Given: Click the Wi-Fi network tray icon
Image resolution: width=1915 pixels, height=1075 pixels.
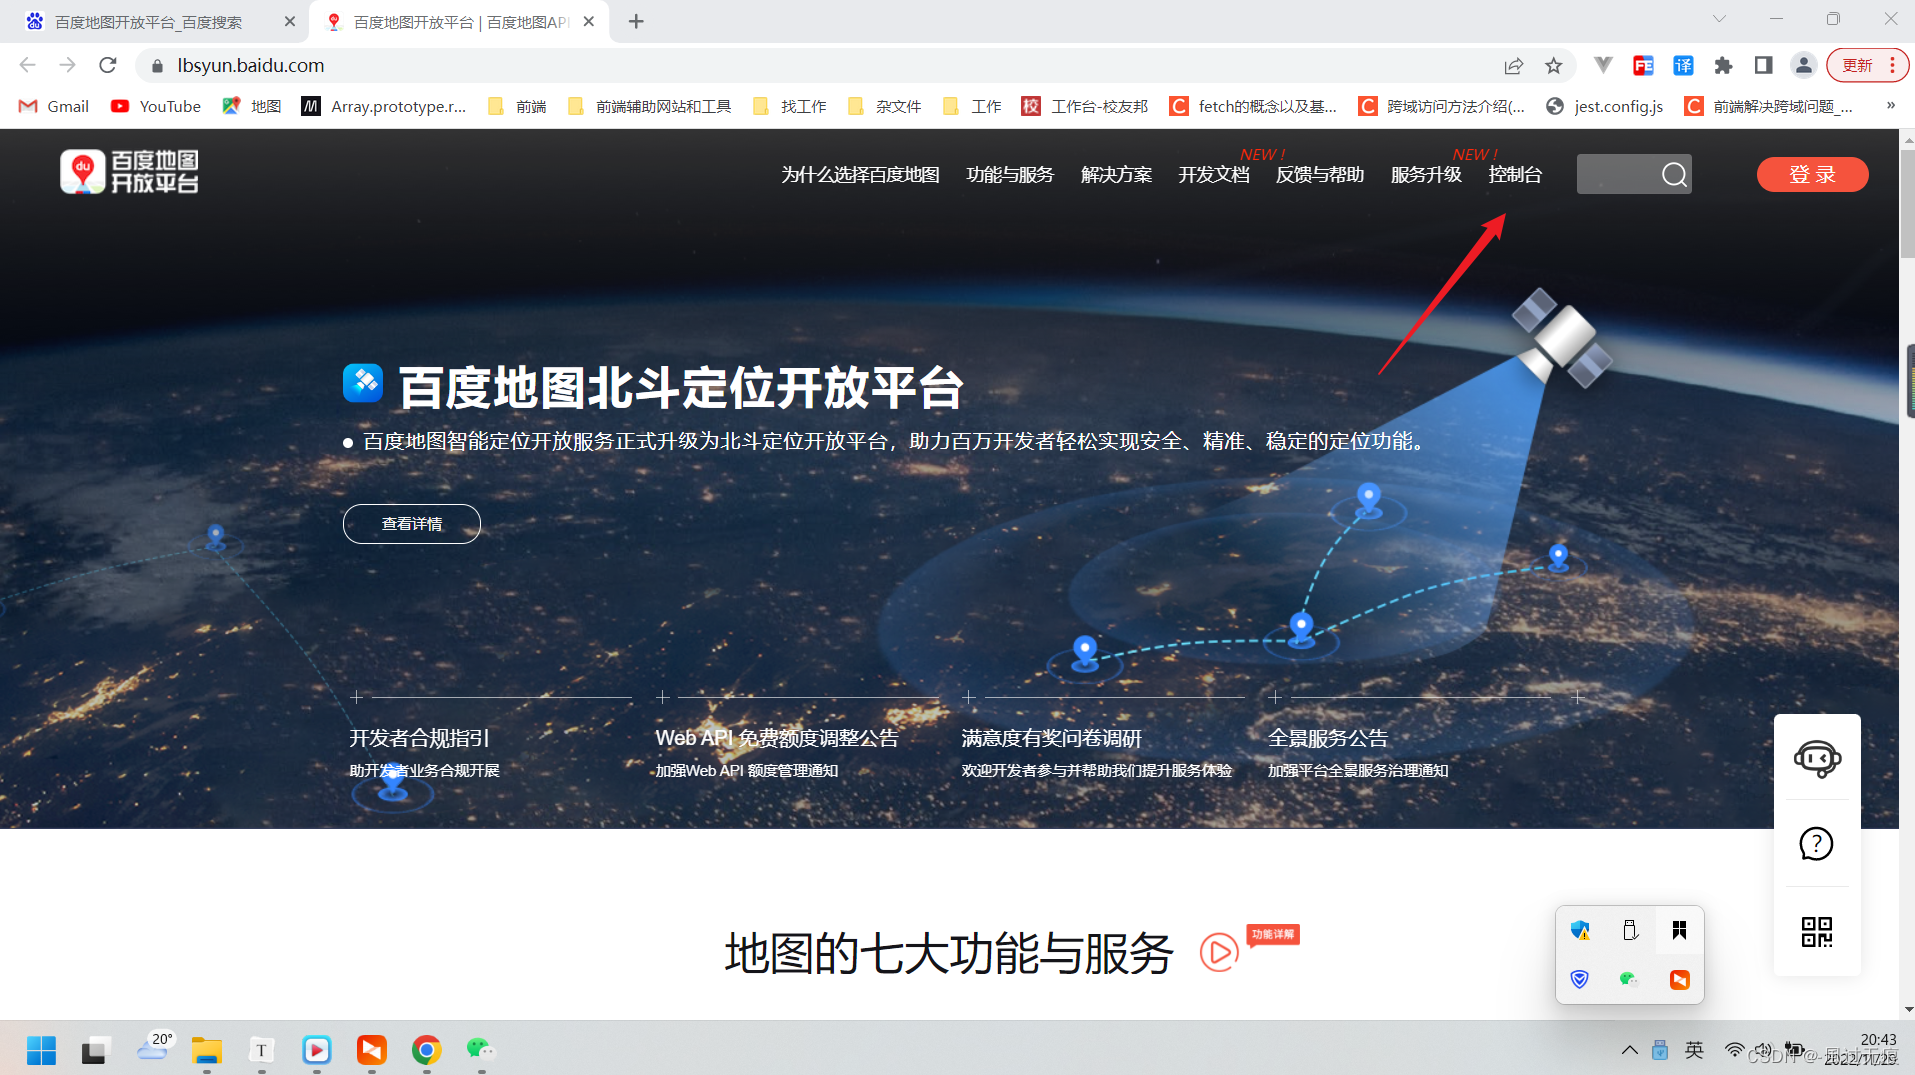Looking at the screenshot, I should pos(1734,1050).
